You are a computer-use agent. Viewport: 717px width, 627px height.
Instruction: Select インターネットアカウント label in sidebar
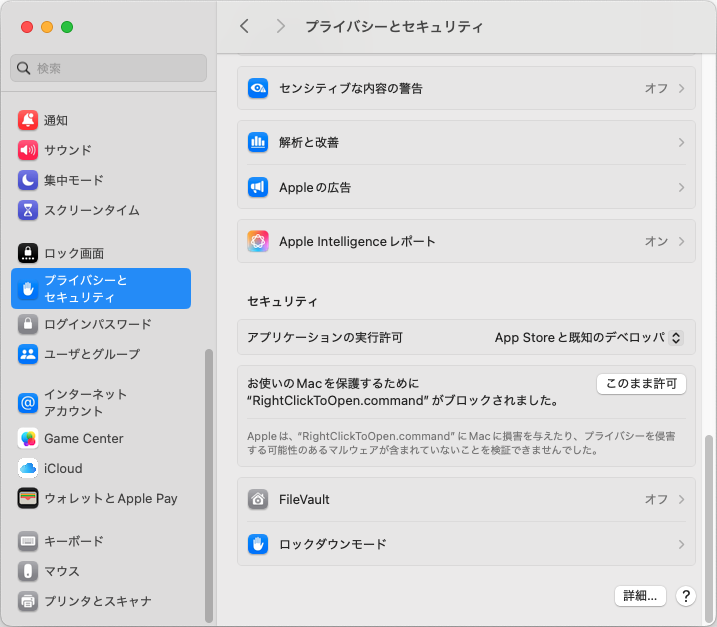tap(86, 403)
